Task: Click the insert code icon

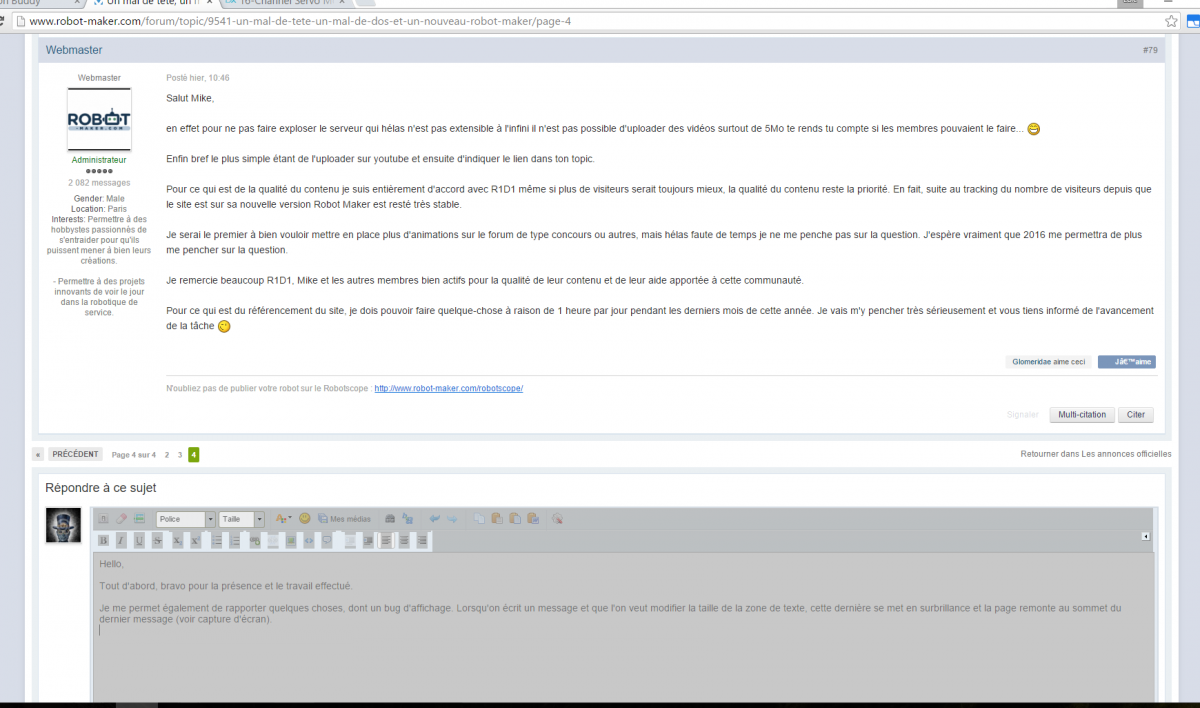Action: (x=309, y=540)
